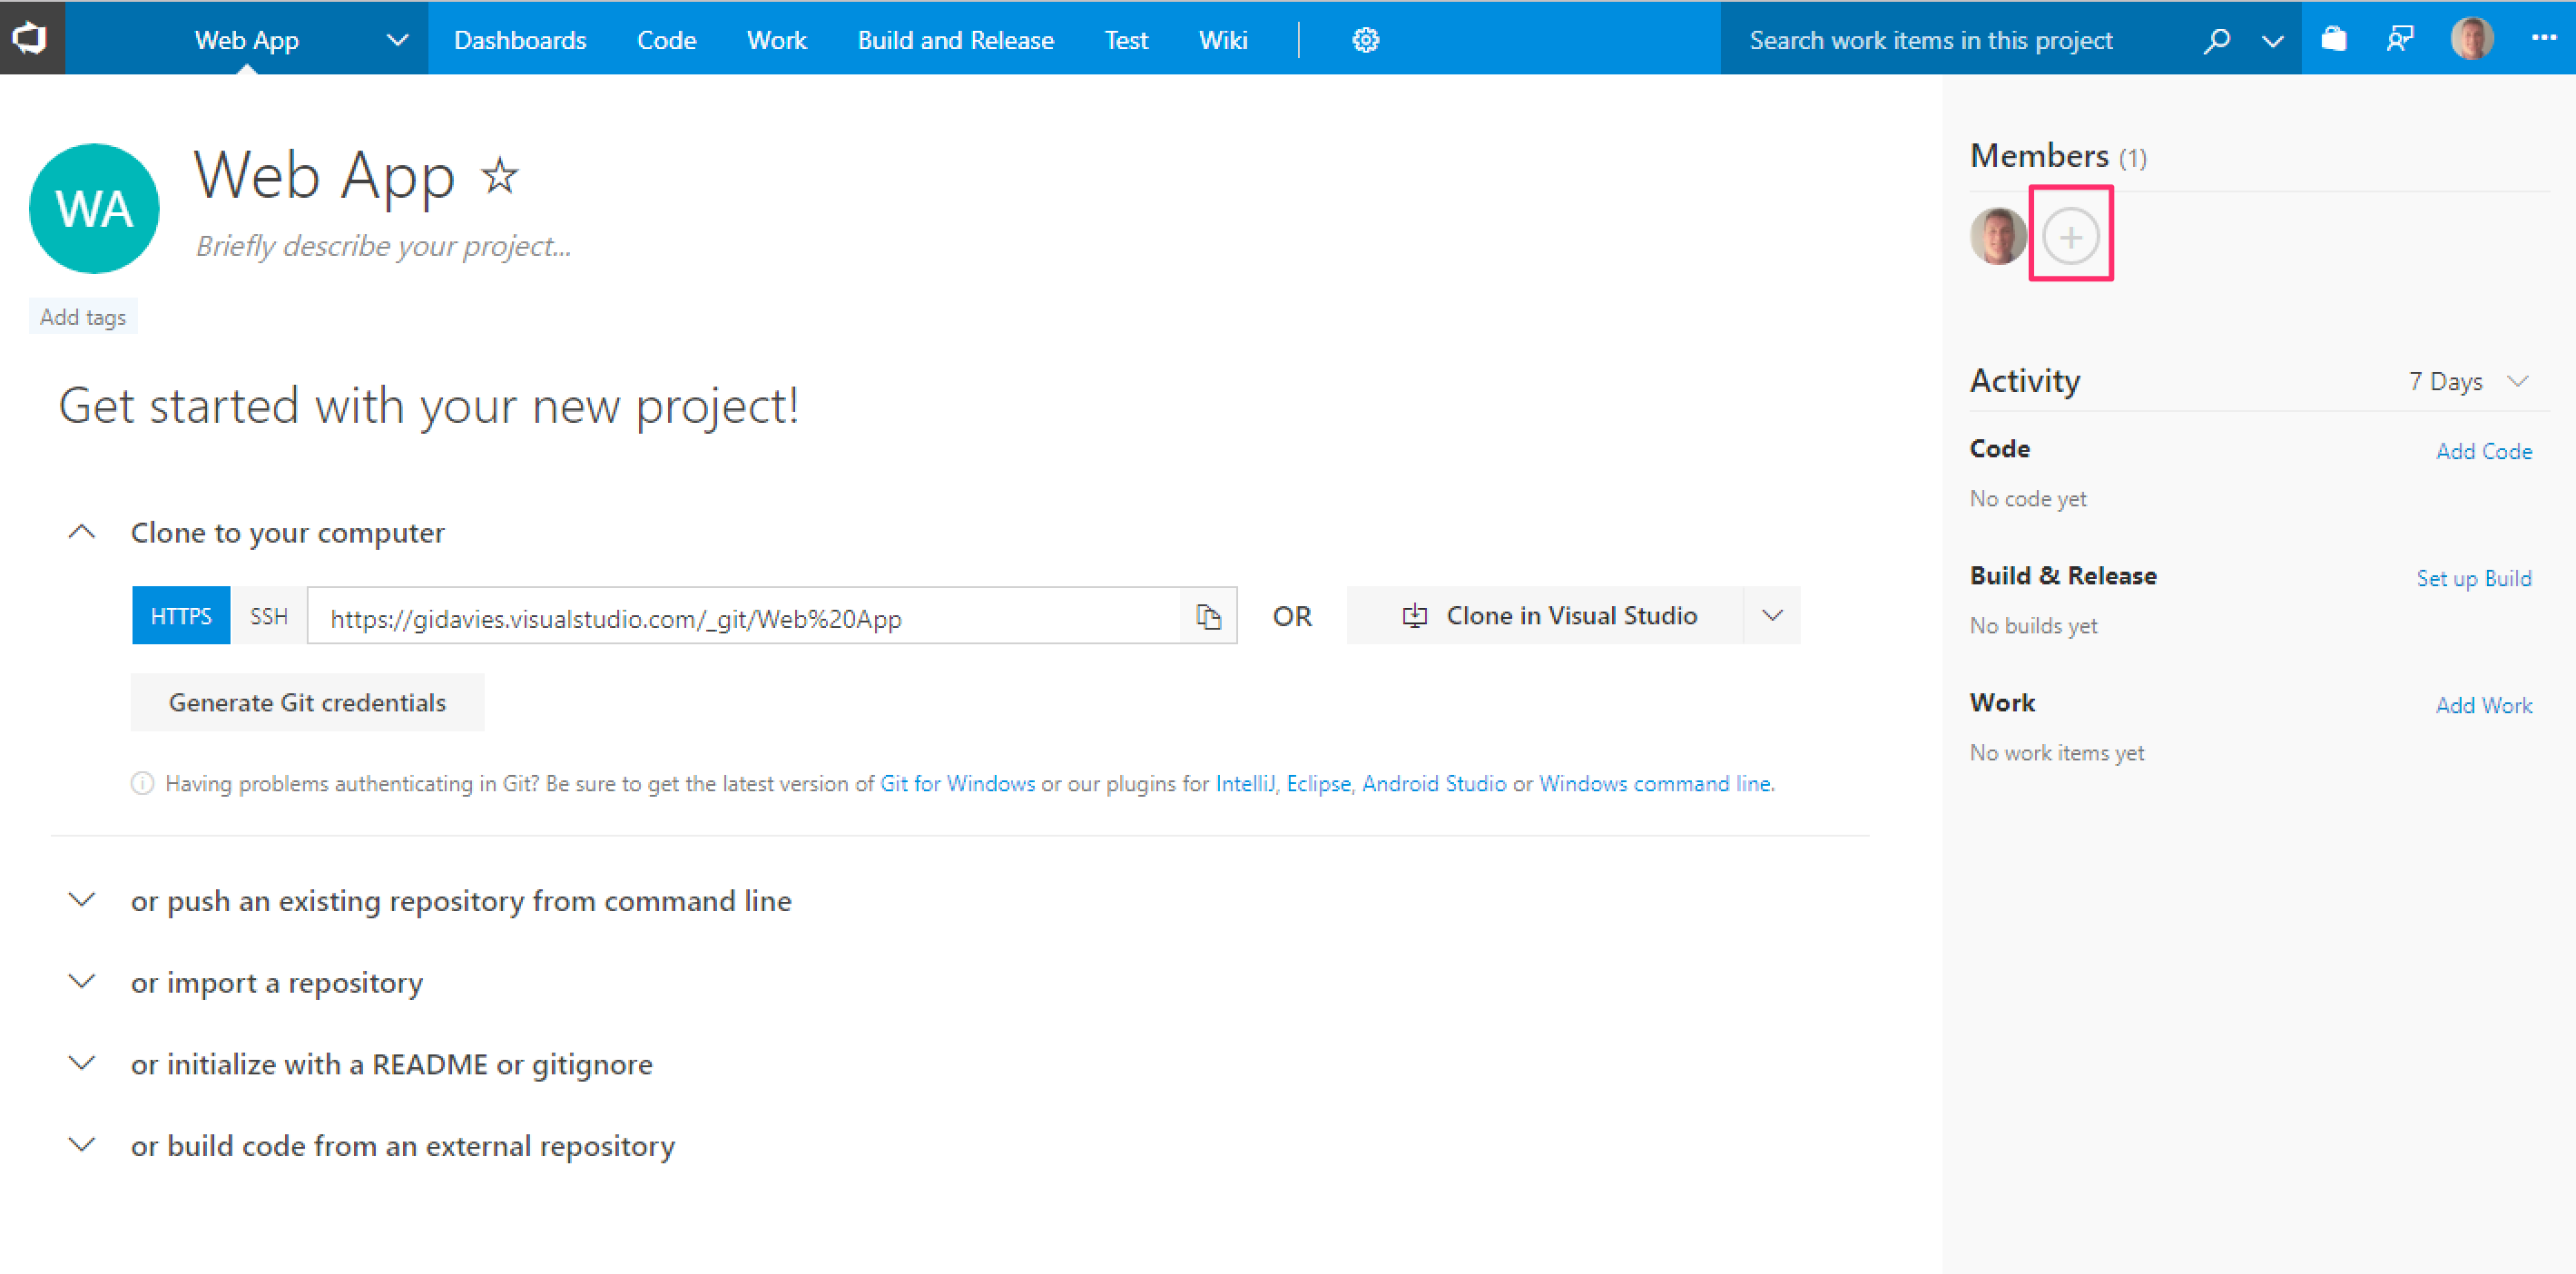Click the project chat rooms icon
The width and height of the screenshot is (2576, 1274).
(2399, 40)
